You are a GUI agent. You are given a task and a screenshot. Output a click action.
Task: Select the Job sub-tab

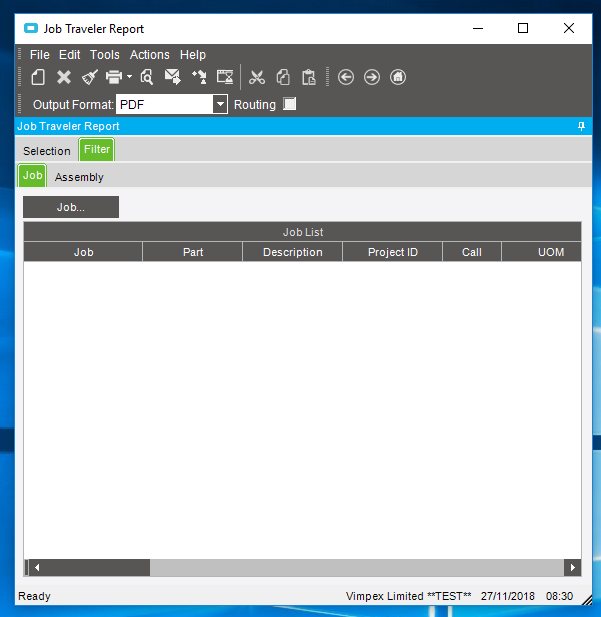(x=32, y=175)
